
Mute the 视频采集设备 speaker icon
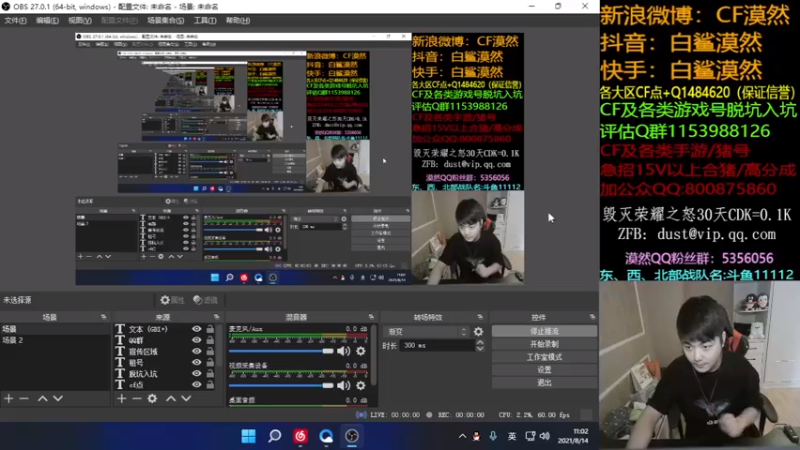[x=343, y=386]
